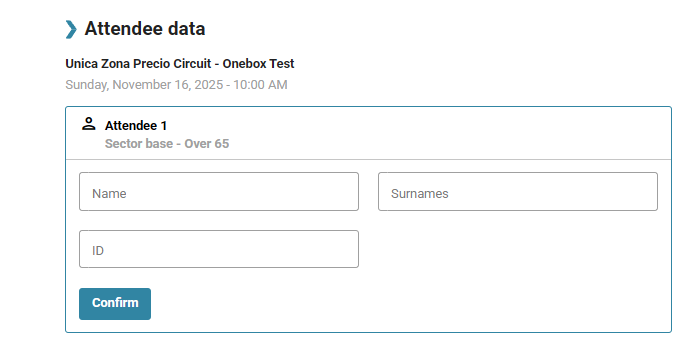Click the Over 65 rate text
The height and width of the screenshot is (364, 694).
click(x=207, y=144)
